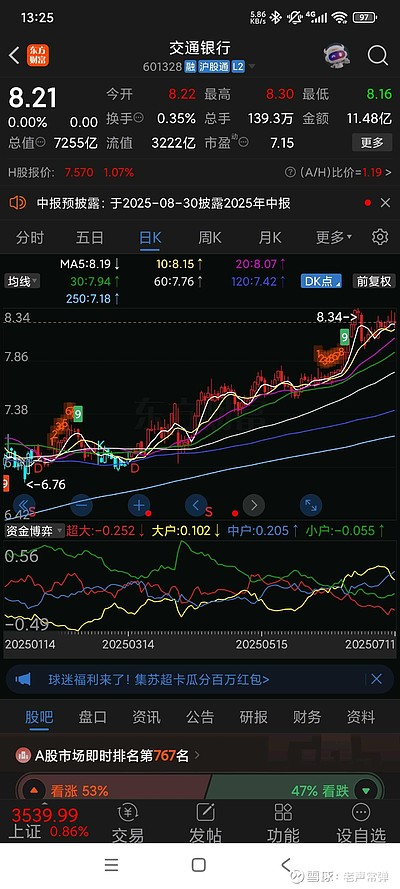
Task: Switch to the 分时 chart tab
Action: click(x=29, y=237)
